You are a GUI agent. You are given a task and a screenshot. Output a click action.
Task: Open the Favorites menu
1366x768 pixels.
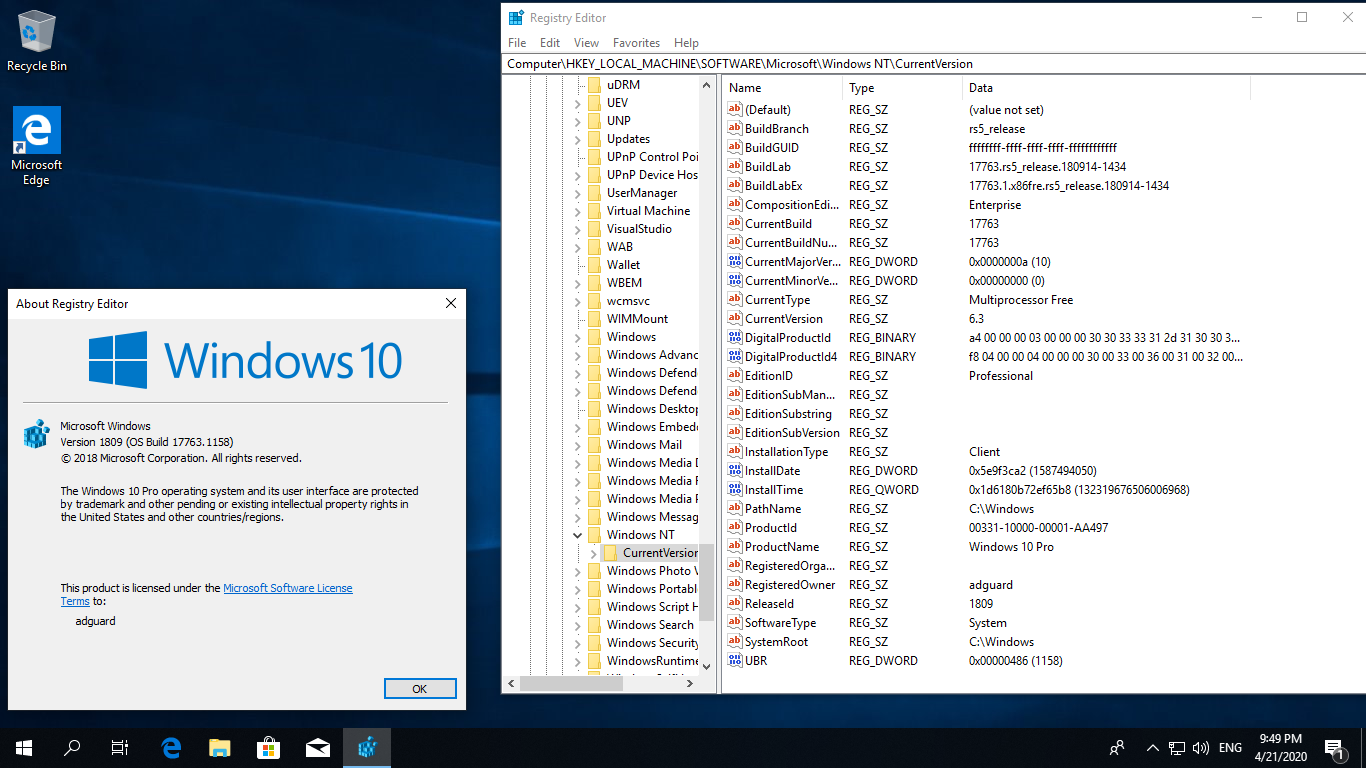click(637, 43)
